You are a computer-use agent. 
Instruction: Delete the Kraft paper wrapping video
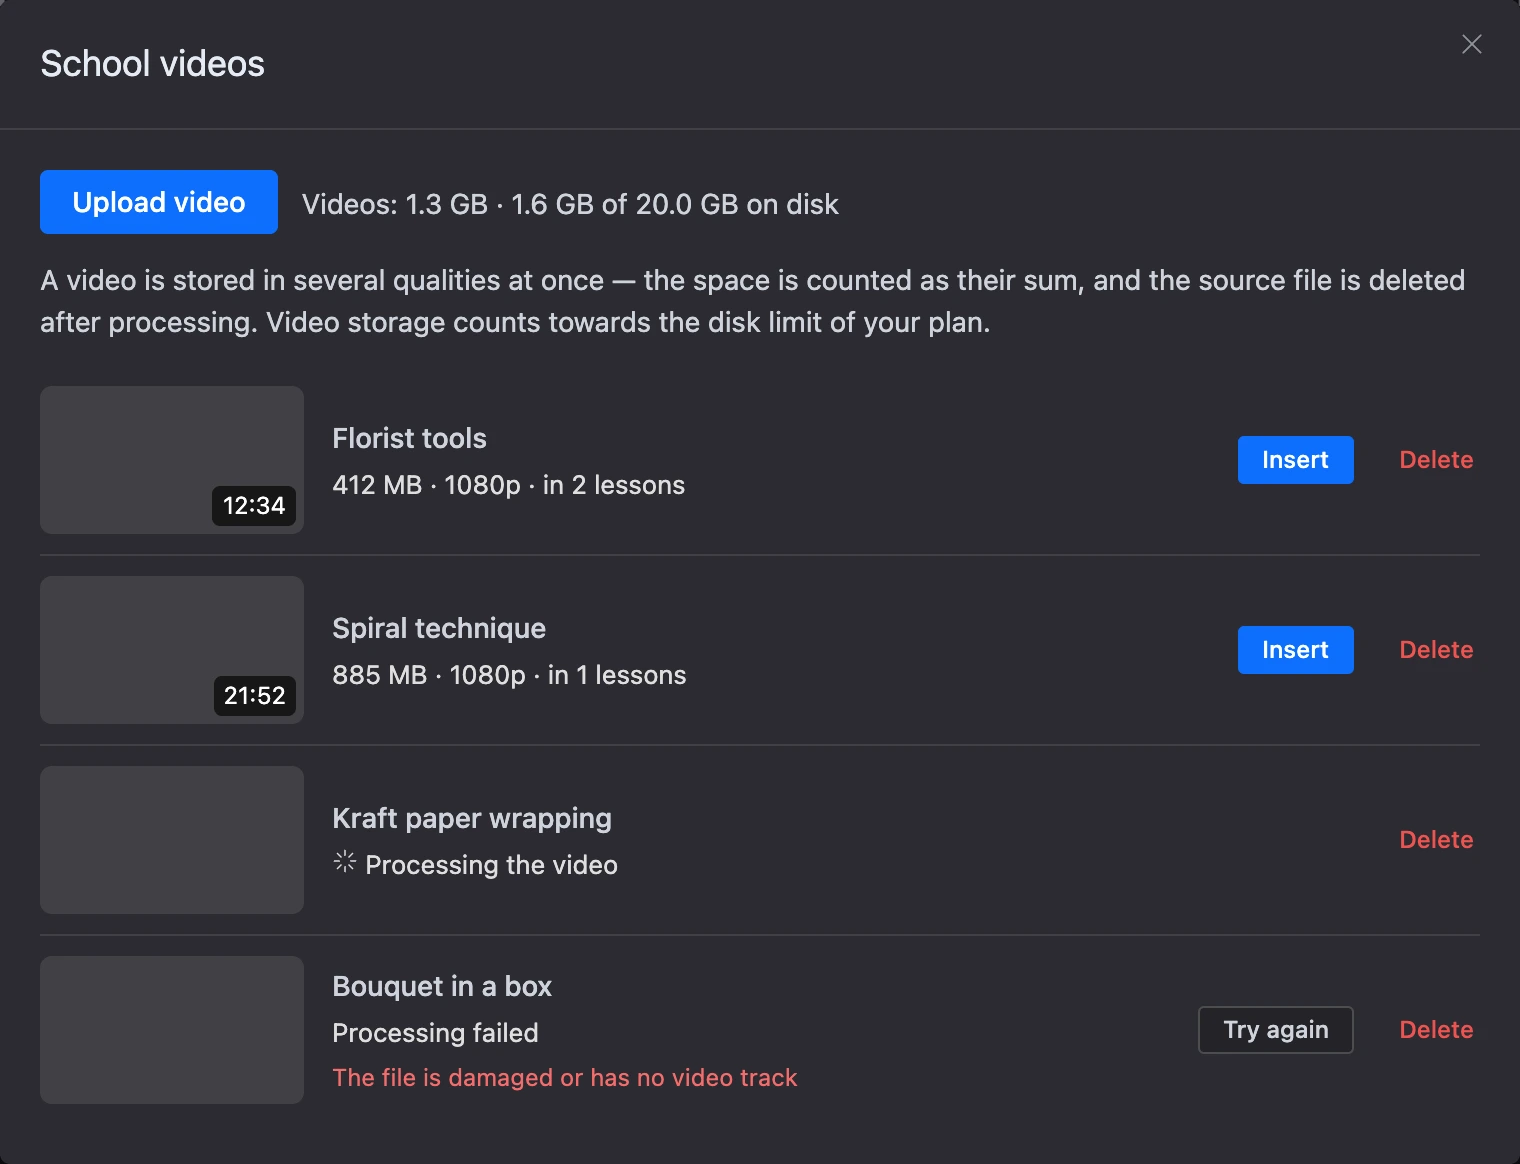pos(1436,840)
